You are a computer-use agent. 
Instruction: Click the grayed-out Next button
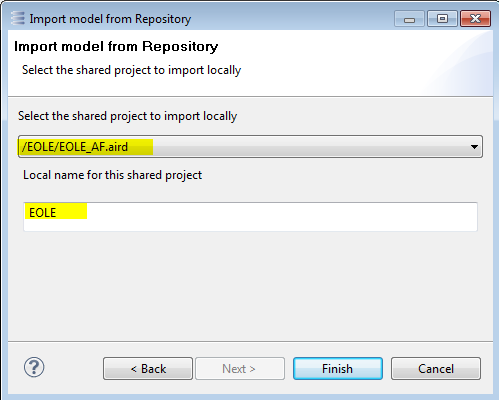(x=240, y=369)
